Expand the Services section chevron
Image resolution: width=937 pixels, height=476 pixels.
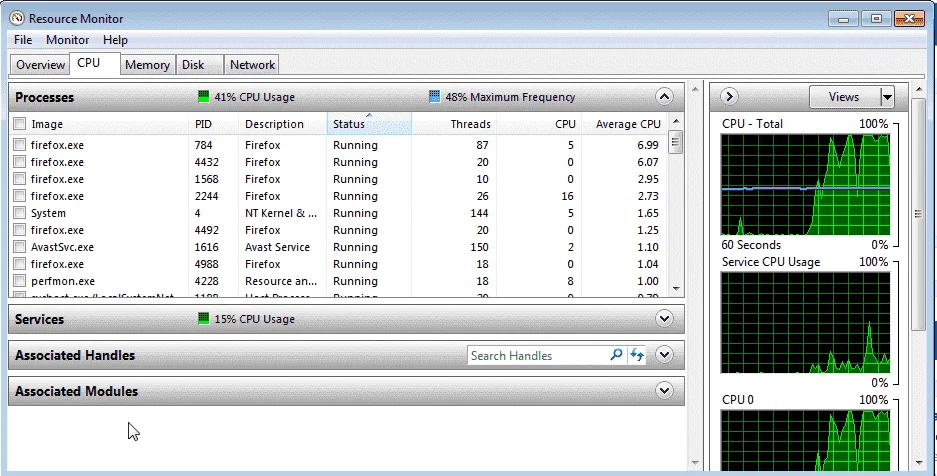[x=664, y=319]
